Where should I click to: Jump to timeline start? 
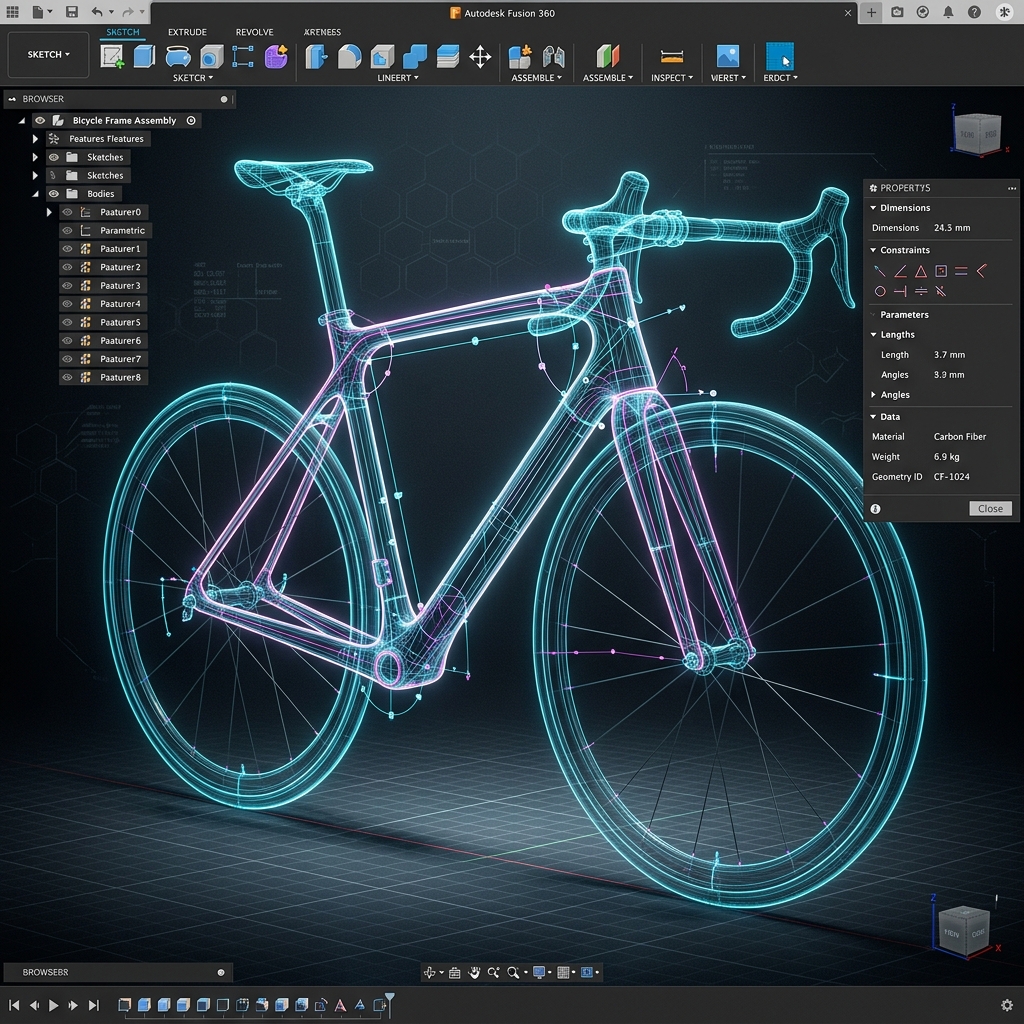[14, 1005]
